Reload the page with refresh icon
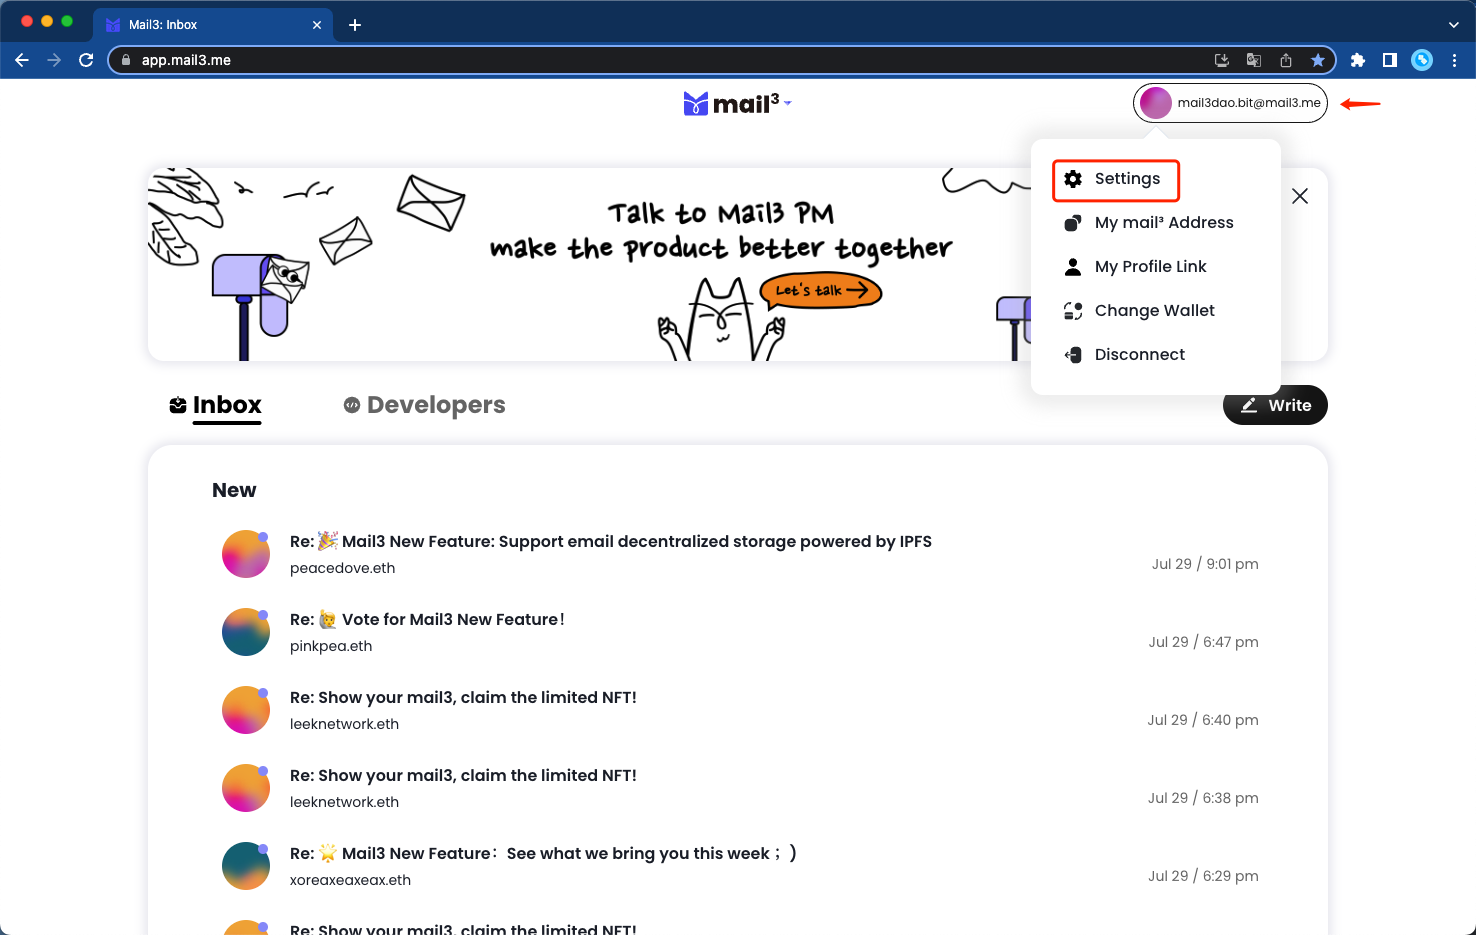1476x935 pixels. [86, 60]
